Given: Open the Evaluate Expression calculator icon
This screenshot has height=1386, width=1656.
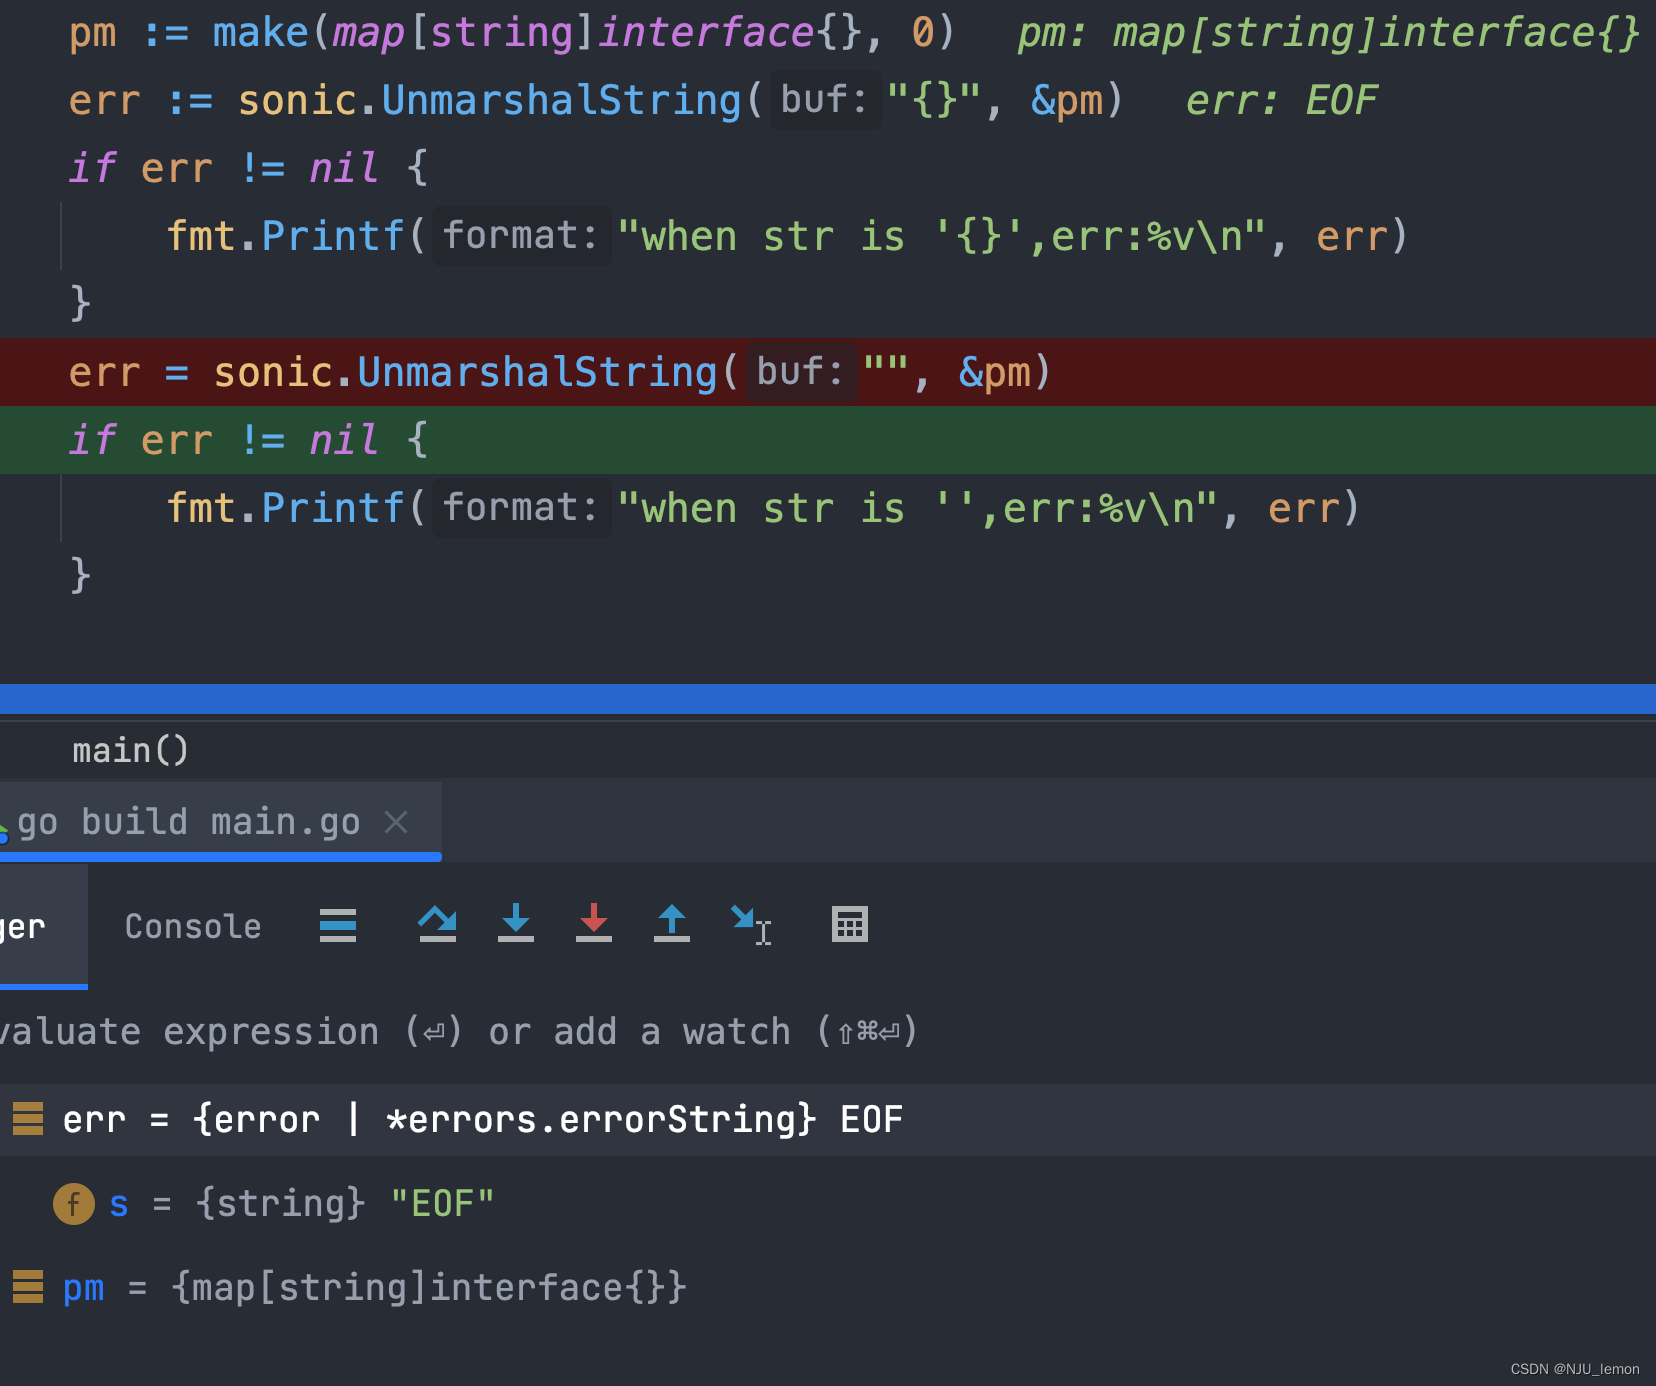Looking at the screenshot, I should pos(850,925).
